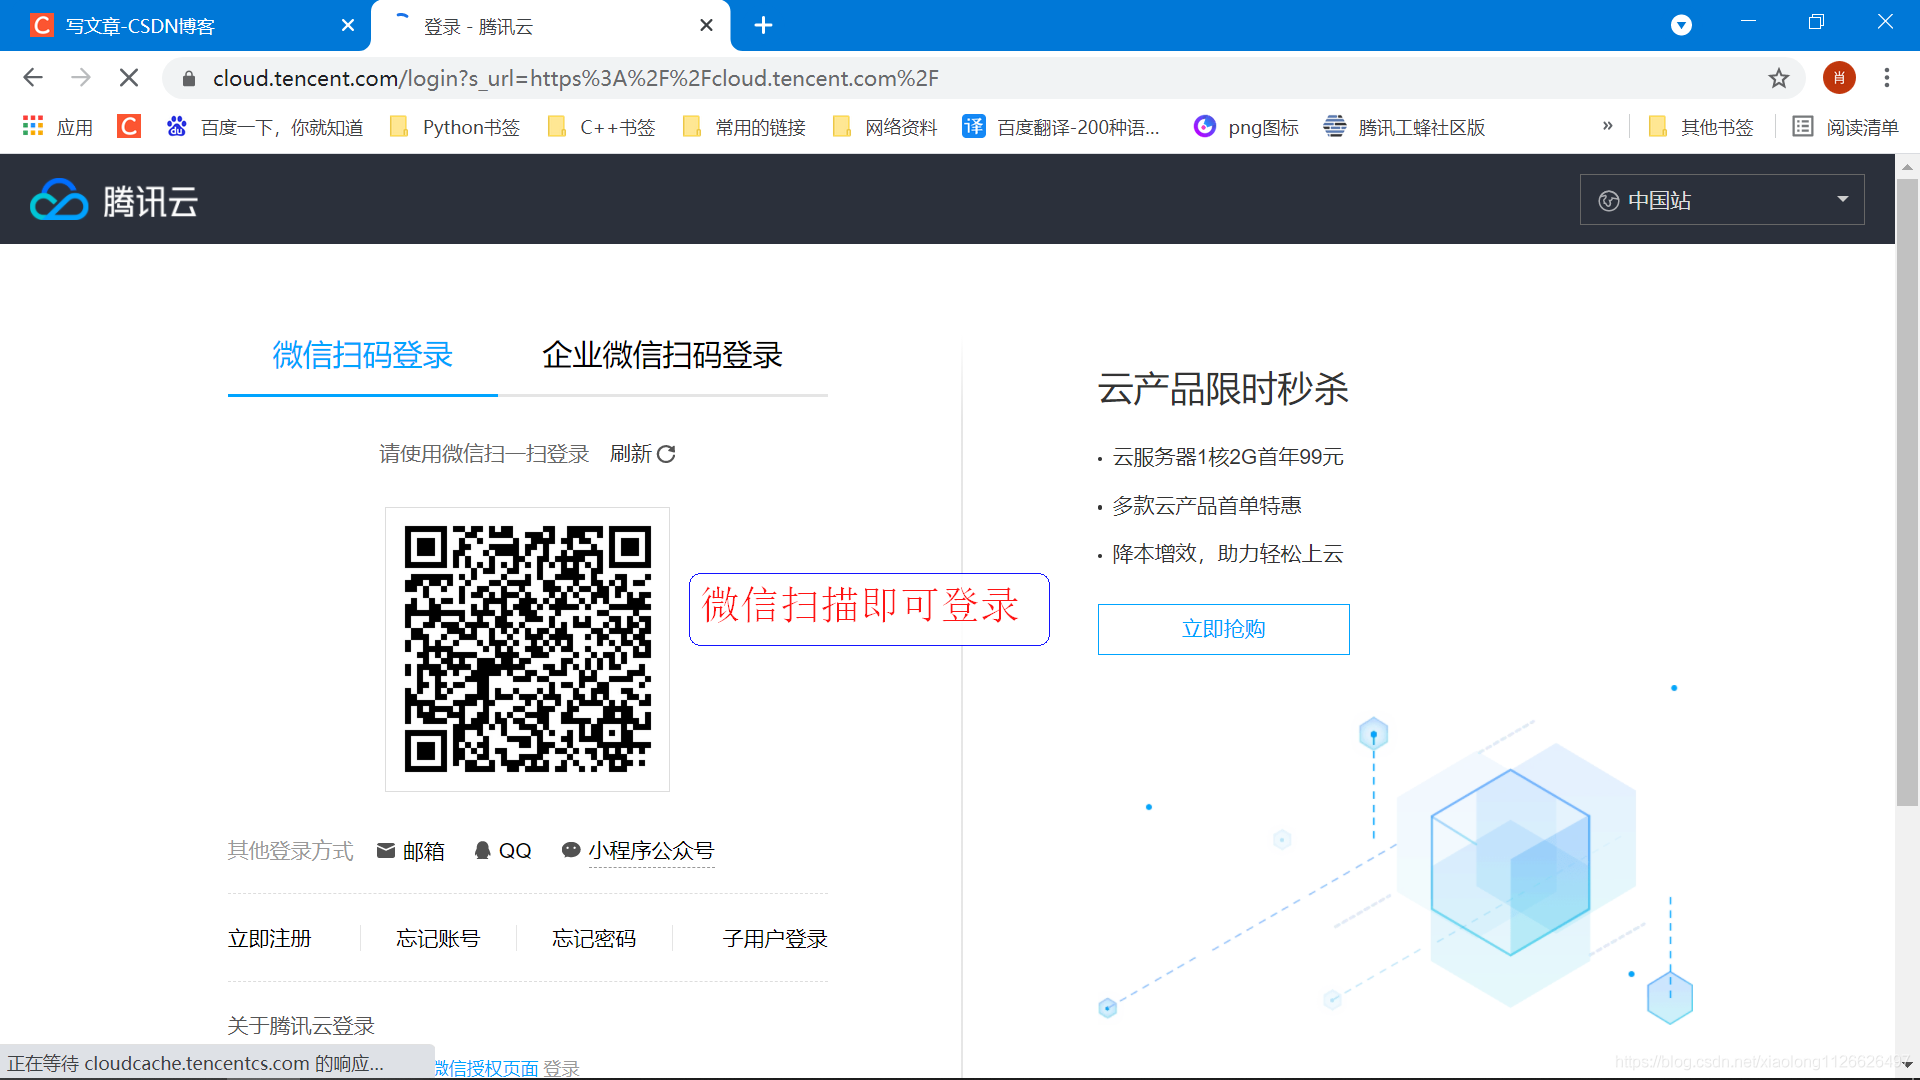Open Chrome three-dot menu

(1886, 78)
